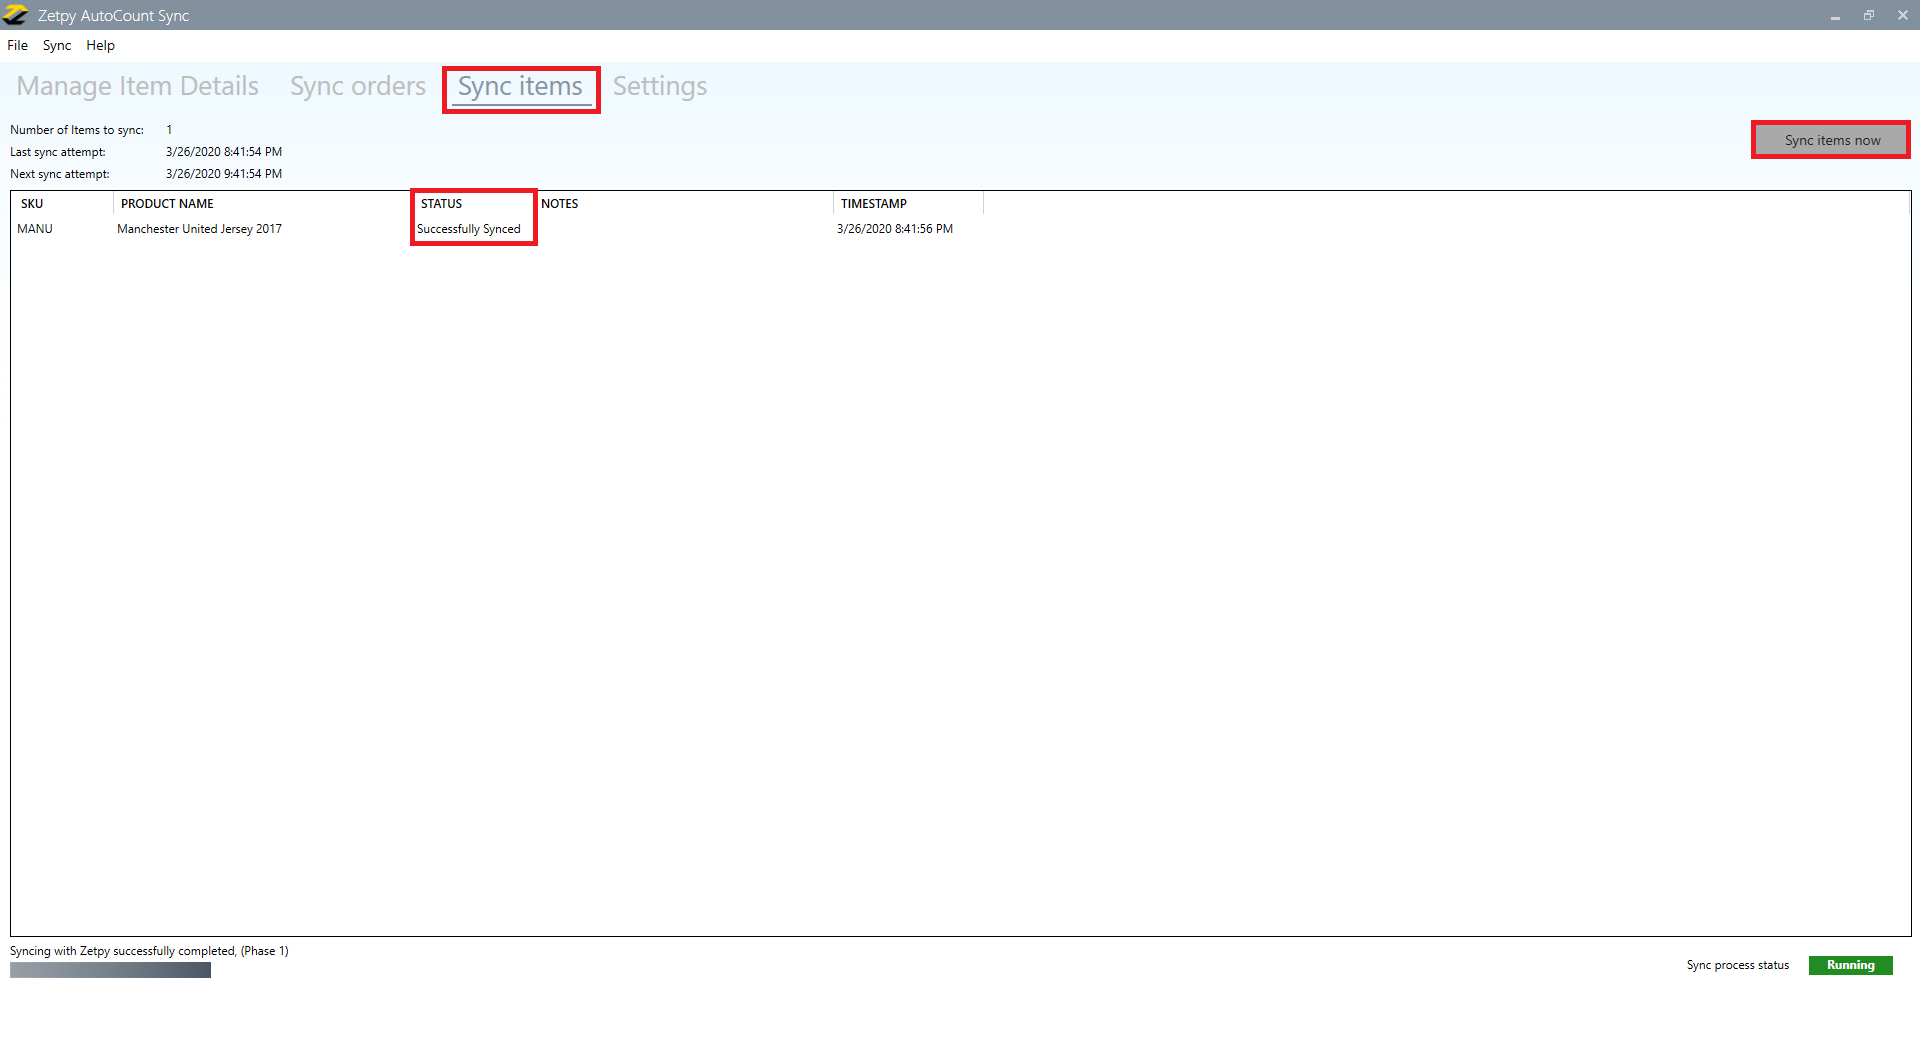Sort by TIMESTAMP column header

908,203
